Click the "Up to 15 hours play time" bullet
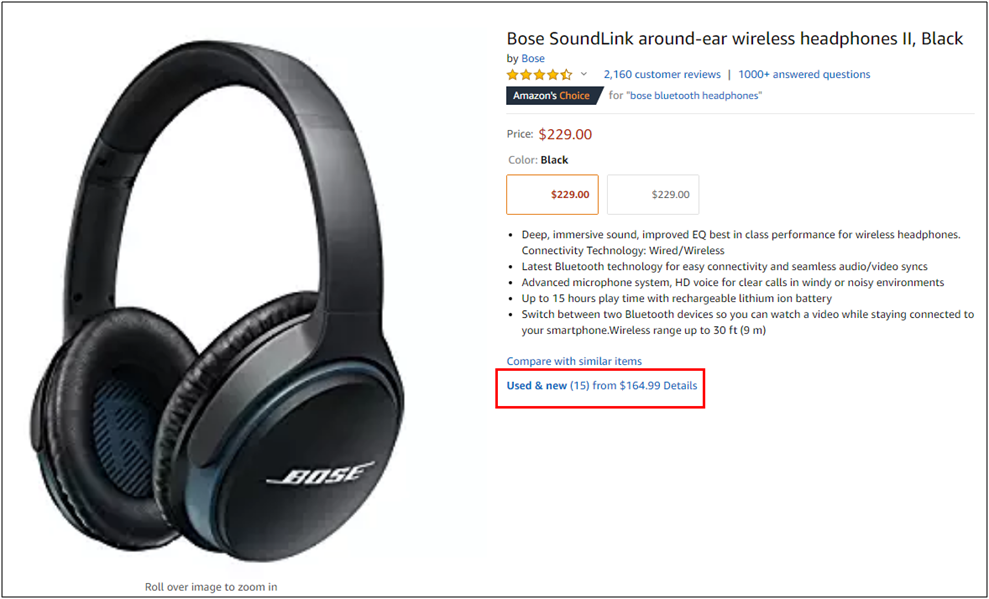989x599 pixels. (x=676, y=298)
